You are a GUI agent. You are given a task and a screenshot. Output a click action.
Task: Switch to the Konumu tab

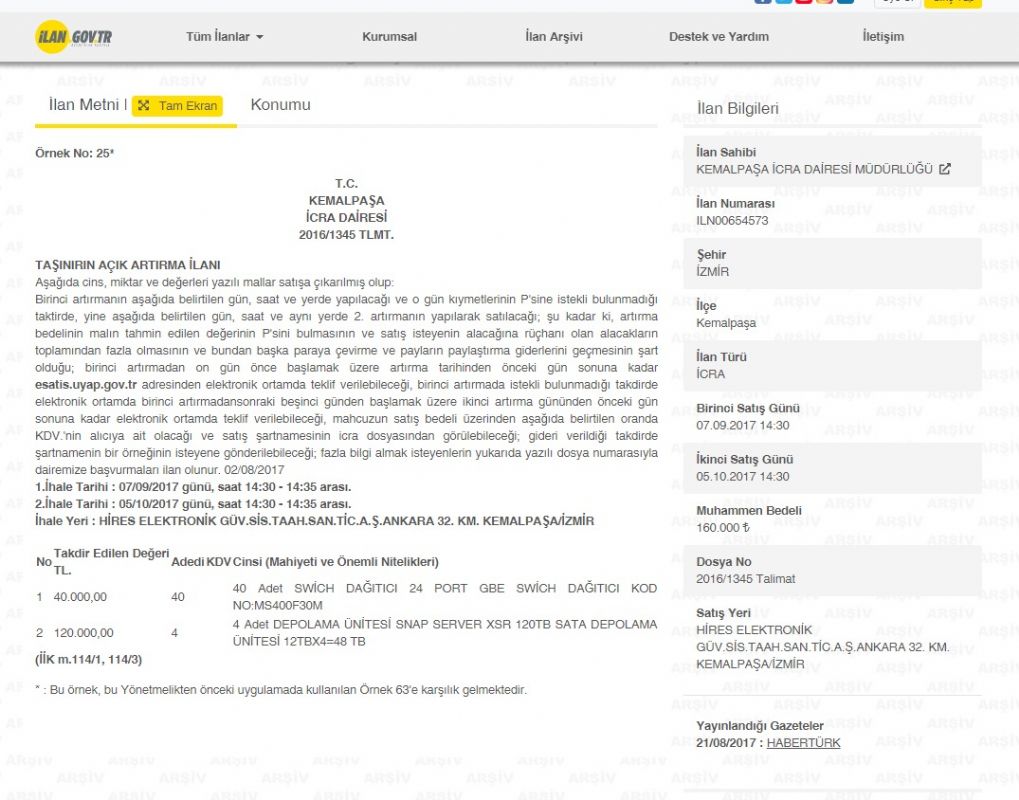pyautogui.click(x=280, y=105)
